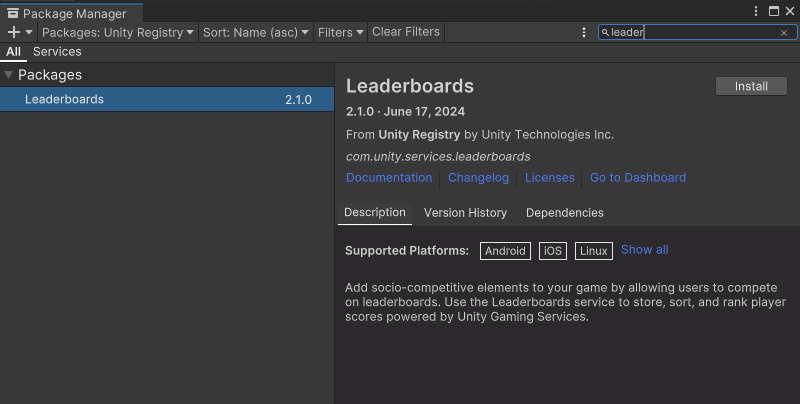Switch to the Services tab
The width and height of the screenshot is (800, 404).
[x=57, y=52]
